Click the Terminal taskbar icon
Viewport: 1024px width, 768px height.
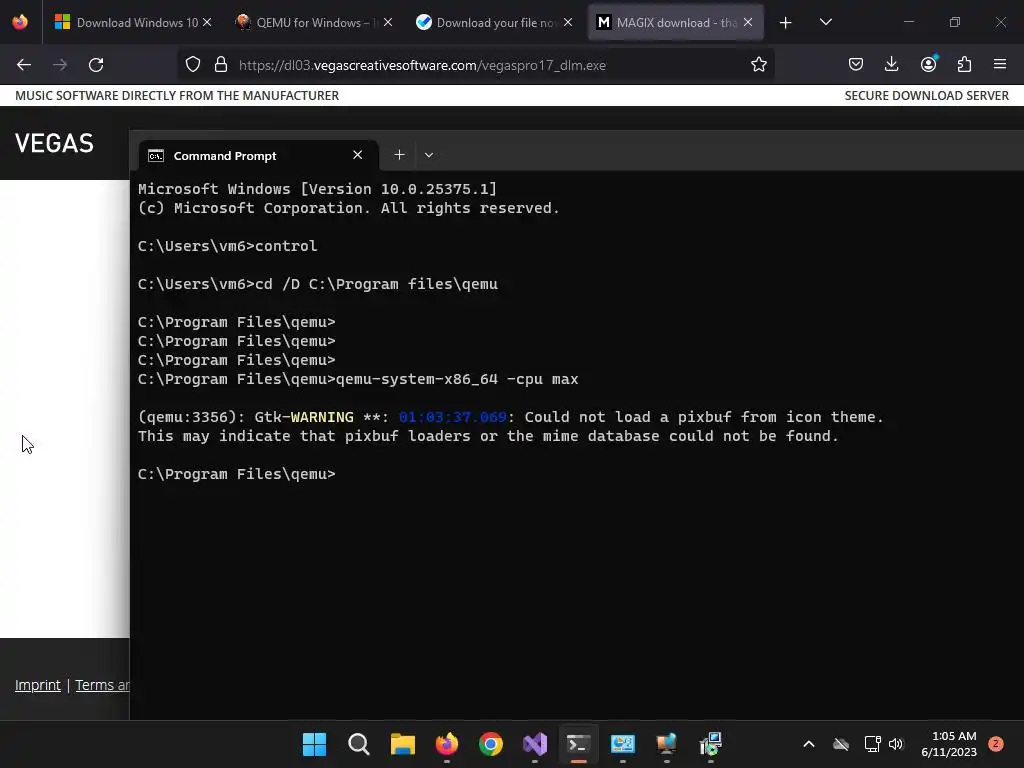click(579, 744)
